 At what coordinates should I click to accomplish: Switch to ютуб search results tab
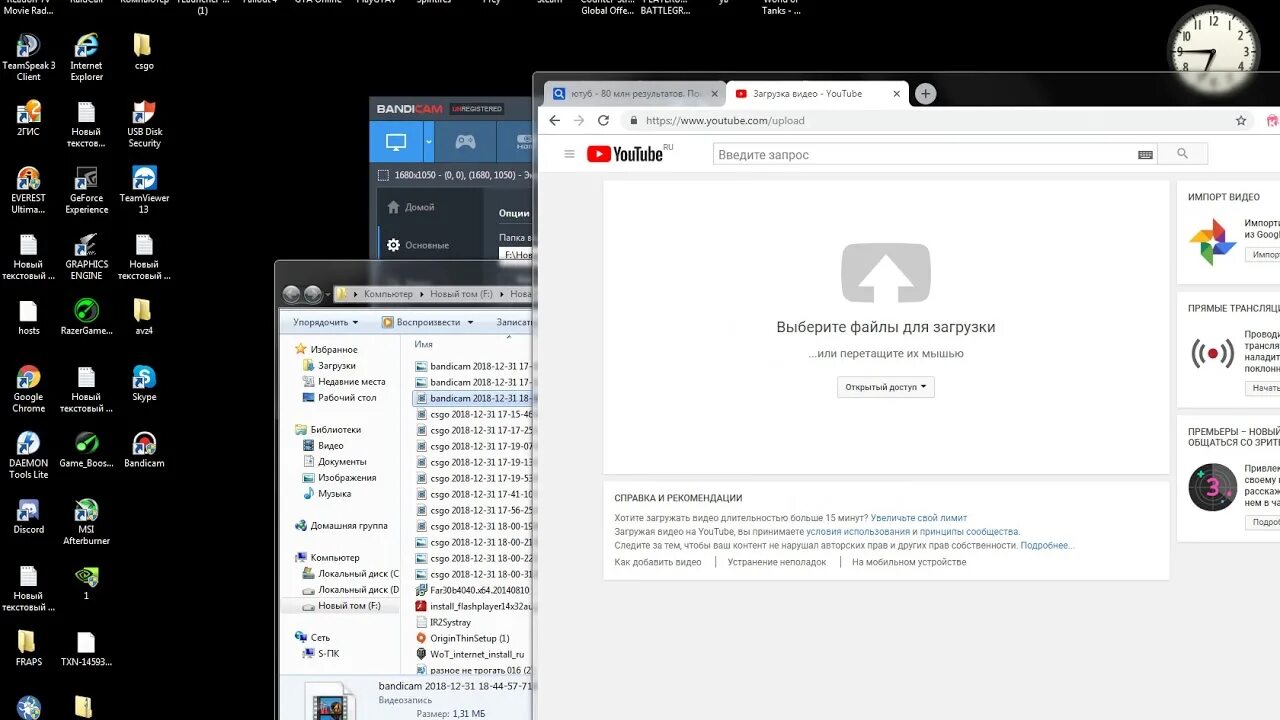point(634,94)
